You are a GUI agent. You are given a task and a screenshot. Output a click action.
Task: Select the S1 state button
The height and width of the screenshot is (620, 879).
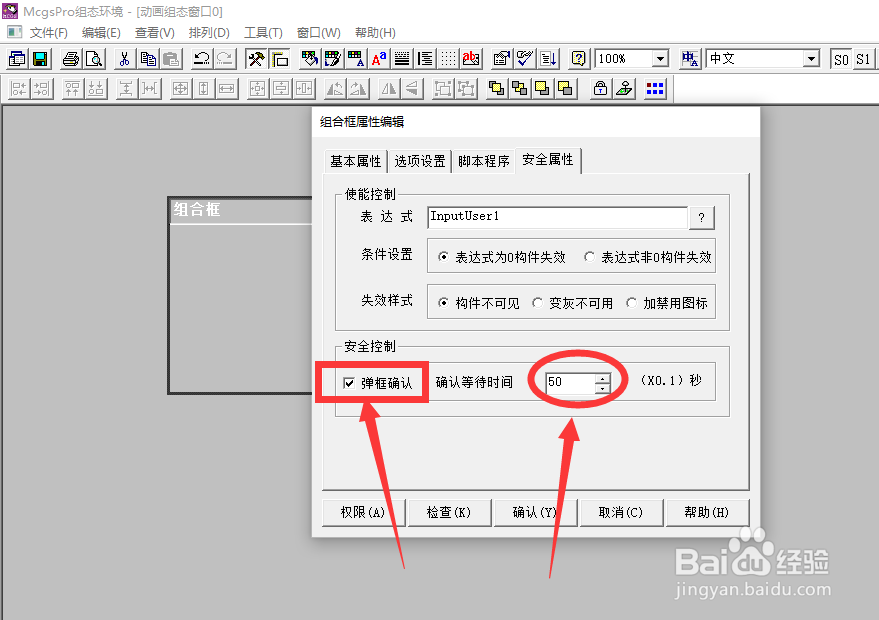click(x=863, y=59)
